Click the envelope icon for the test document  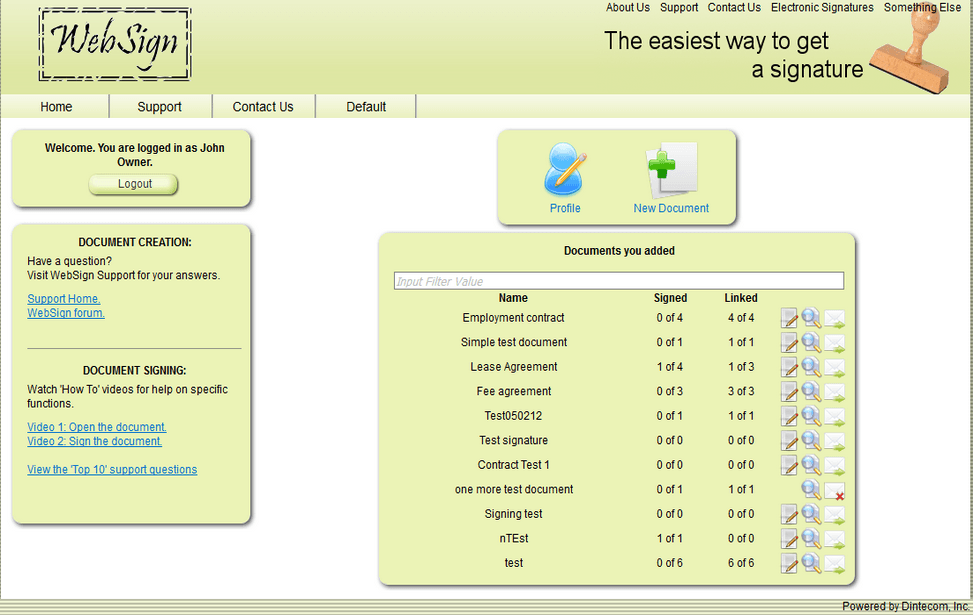(x=834, y=563)
